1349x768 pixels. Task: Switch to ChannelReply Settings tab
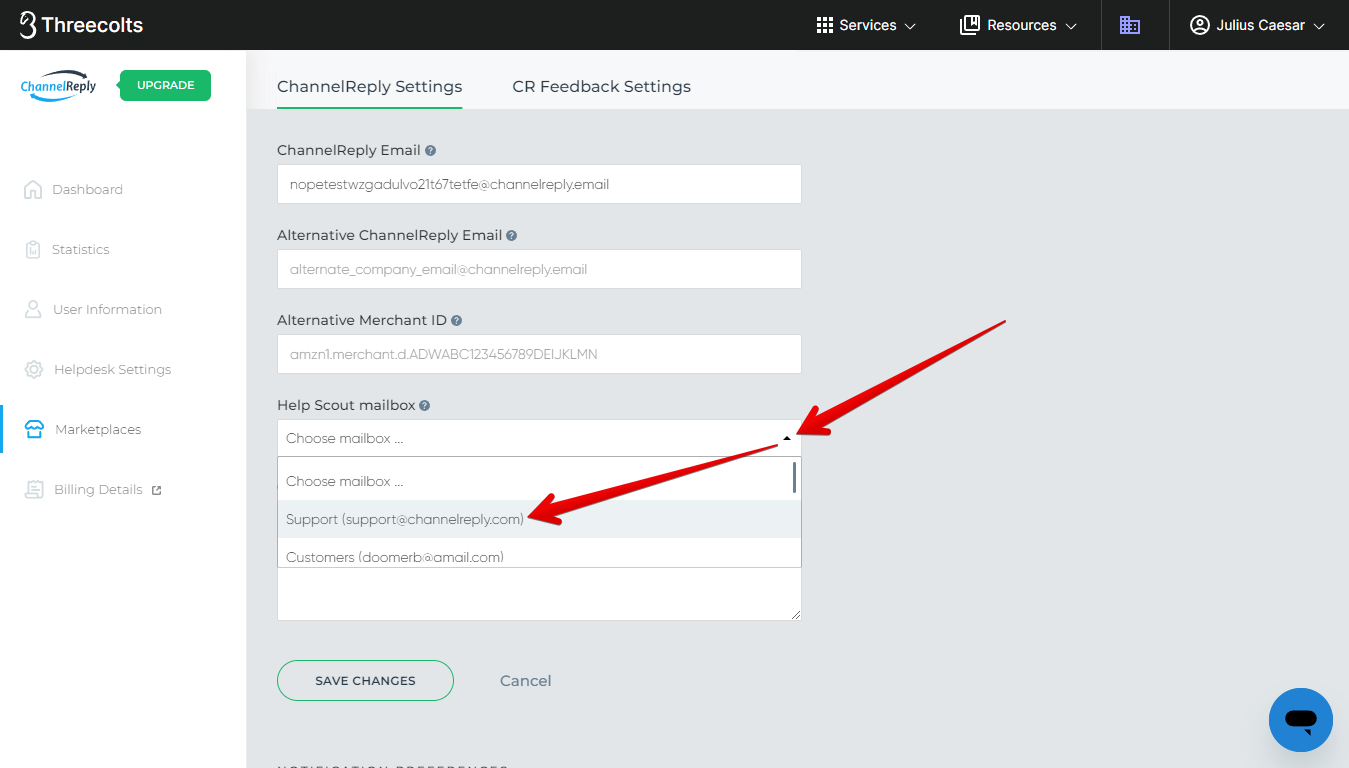[x=369, y=86]
